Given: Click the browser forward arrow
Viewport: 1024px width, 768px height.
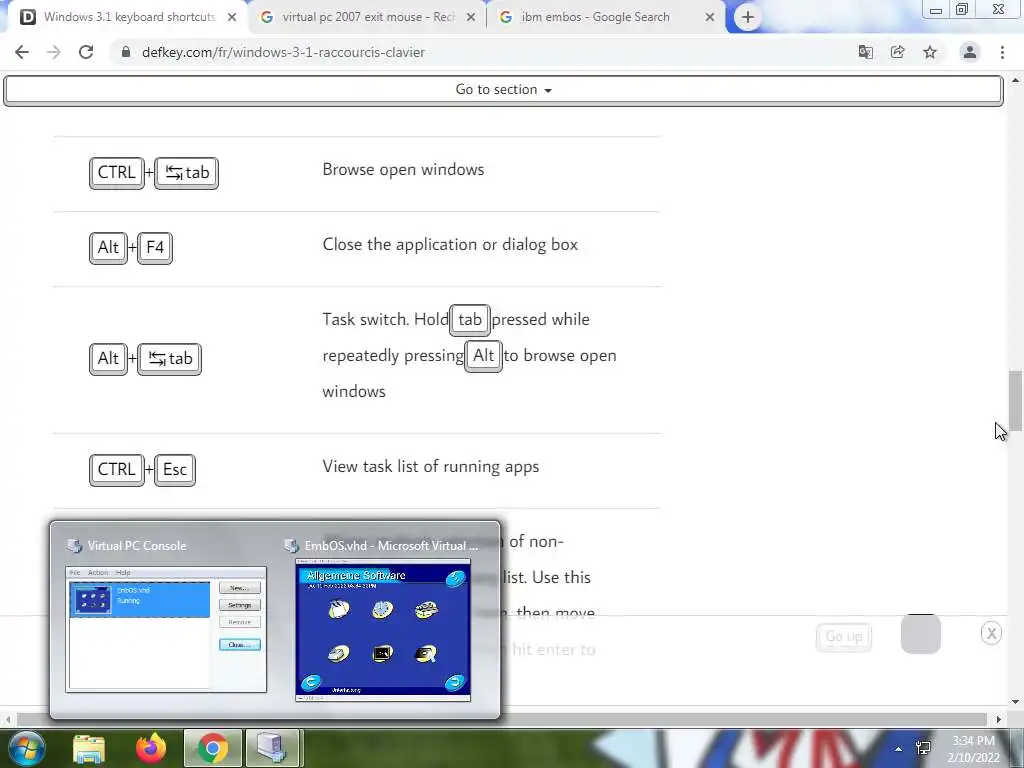Looking at the screenshot, I should pos(54,52).
